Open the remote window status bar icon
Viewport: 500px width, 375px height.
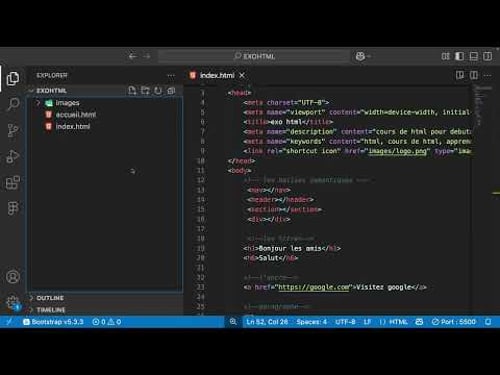[x=9, y=322]
